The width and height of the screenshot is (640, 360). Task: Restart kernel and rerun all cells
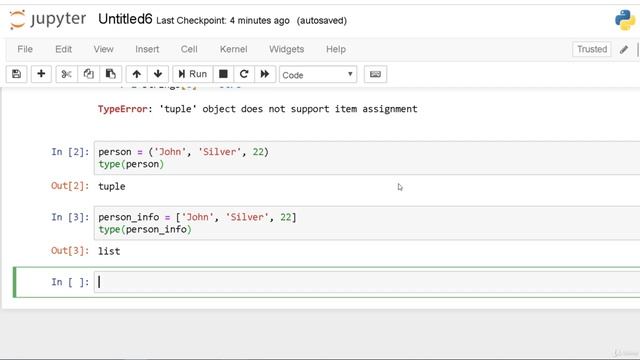pyautogui.click(x=265, y=74)
